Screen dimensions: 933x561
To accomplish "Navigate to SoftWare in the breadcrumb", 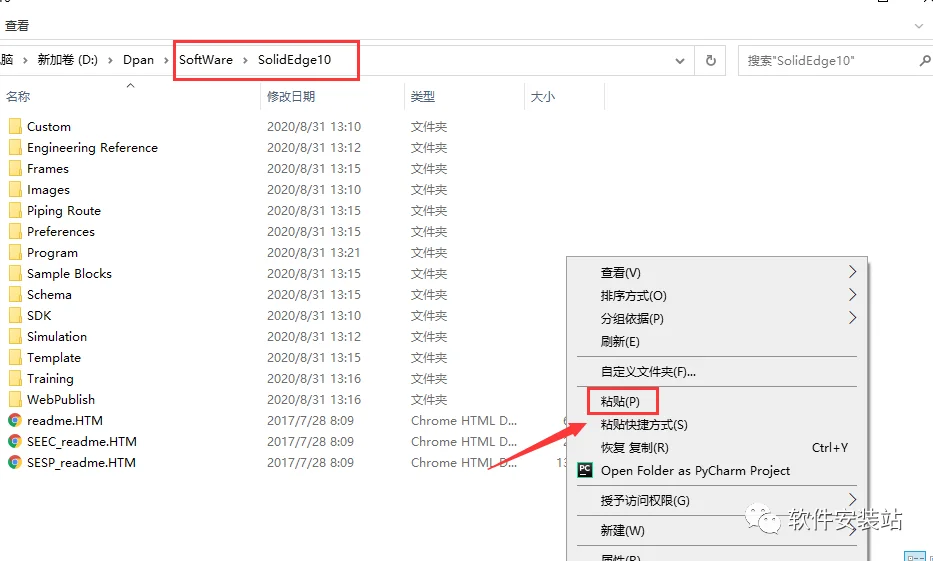I will [x=206, y=60].
